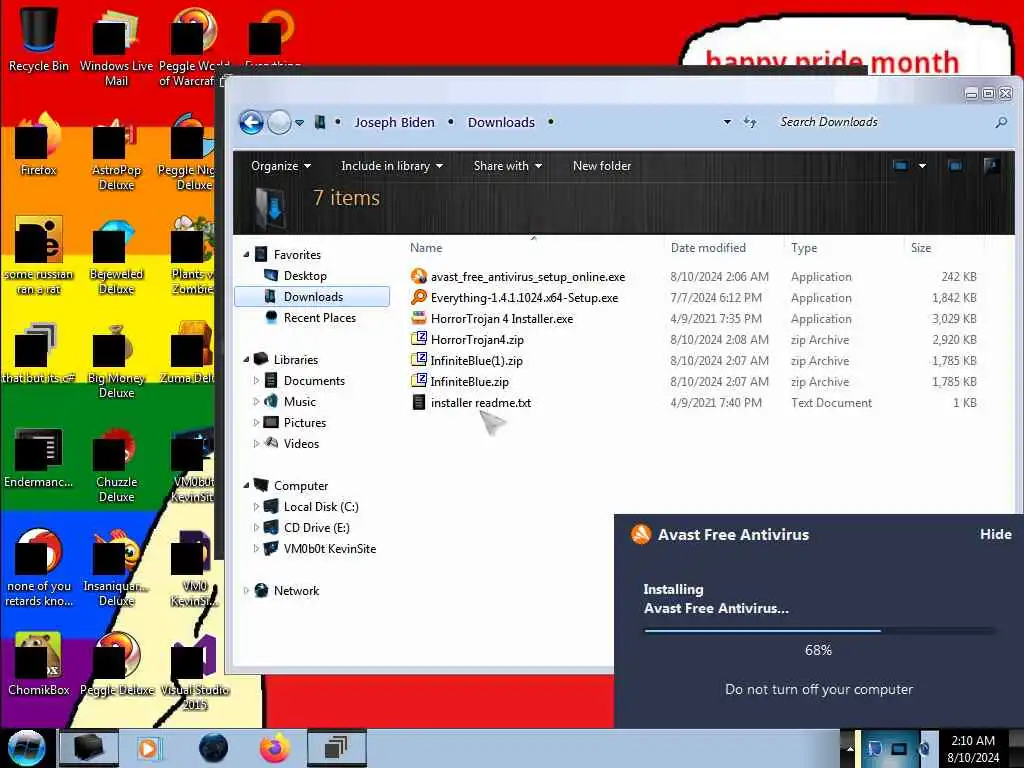Show hidden tray icons arrow

(850, 748)
